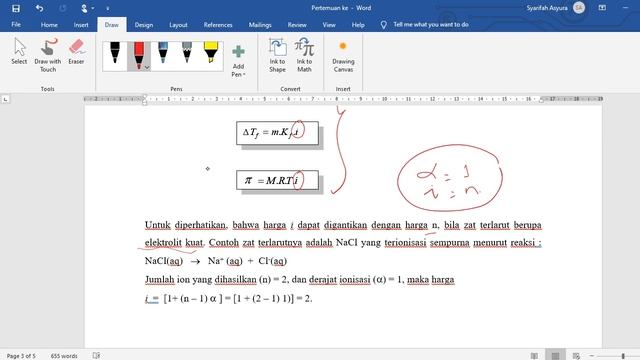Click the word "diperhatikan" in the text
The width and height of the screenshot is (640, 360).
coord(200,225)
